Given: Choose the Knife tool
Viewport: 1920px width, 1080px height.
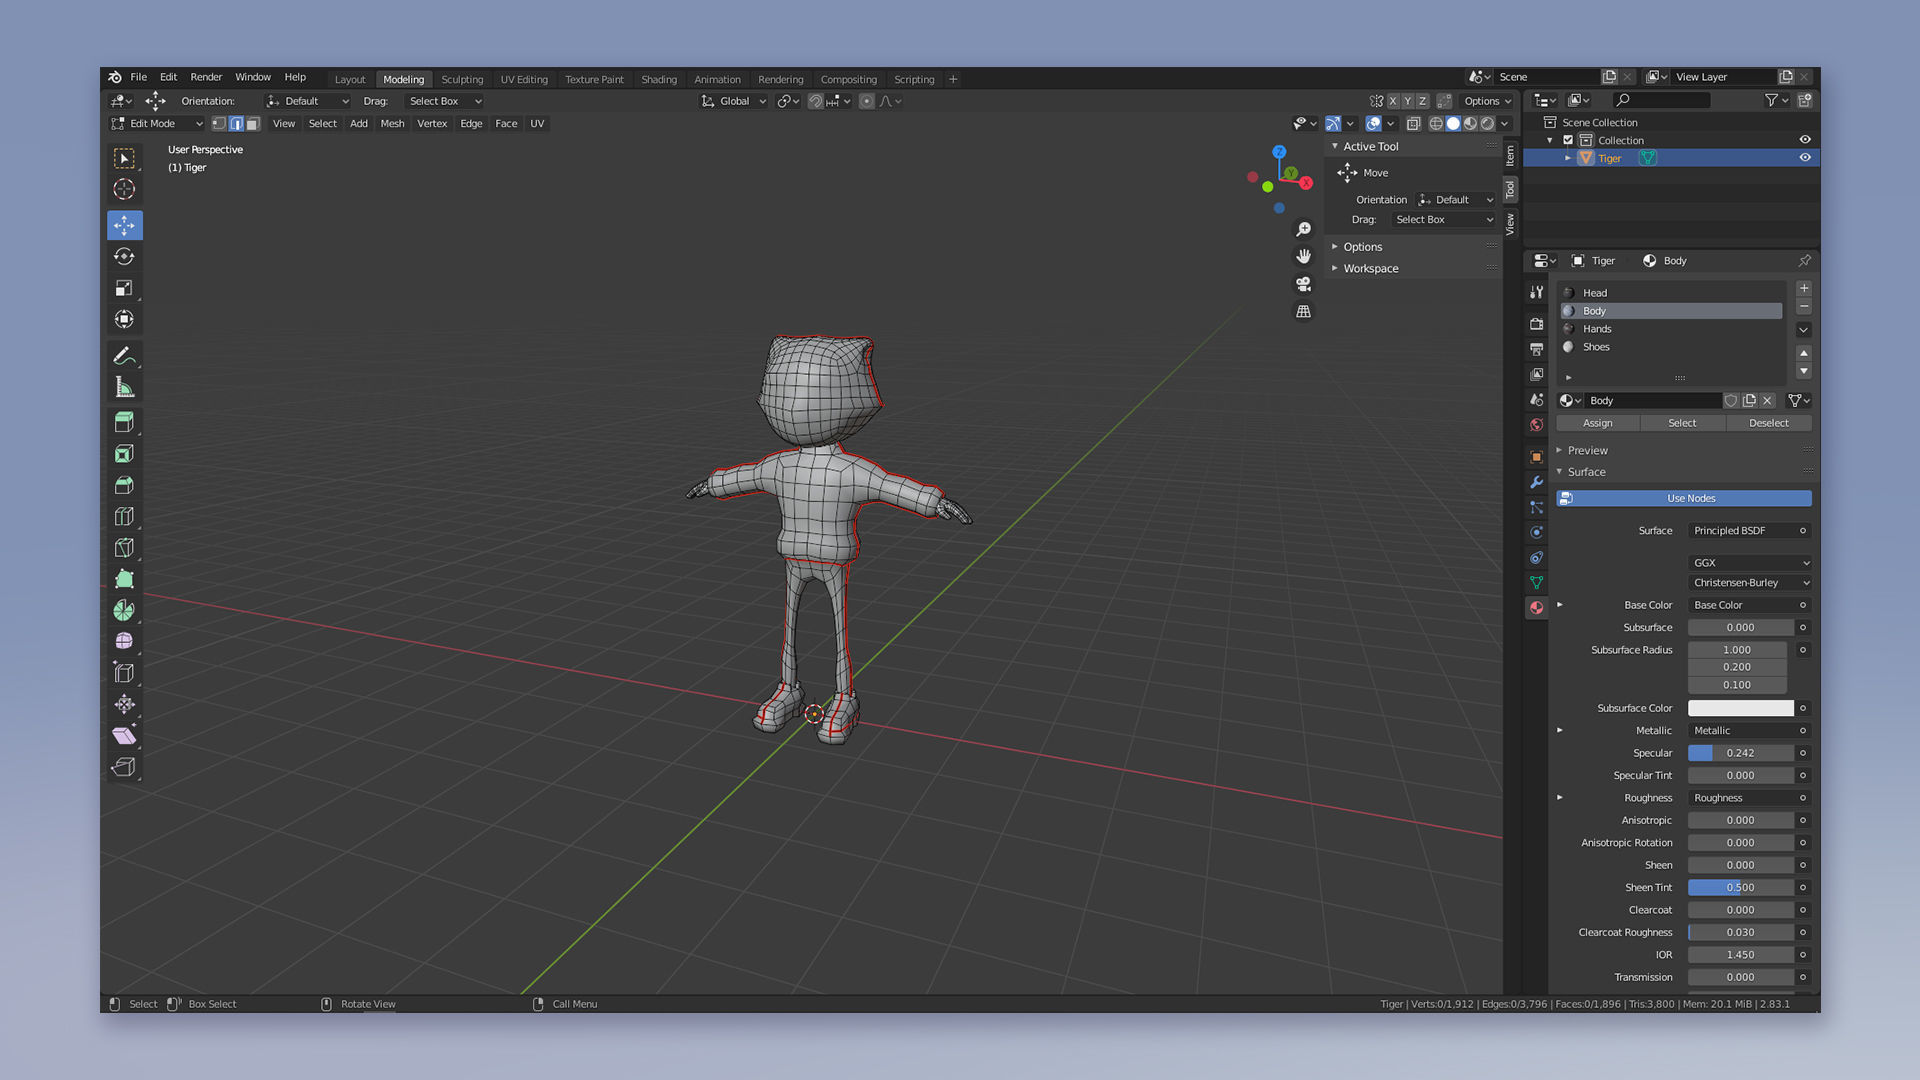Looking at the screenshot, I should (124, 548).
